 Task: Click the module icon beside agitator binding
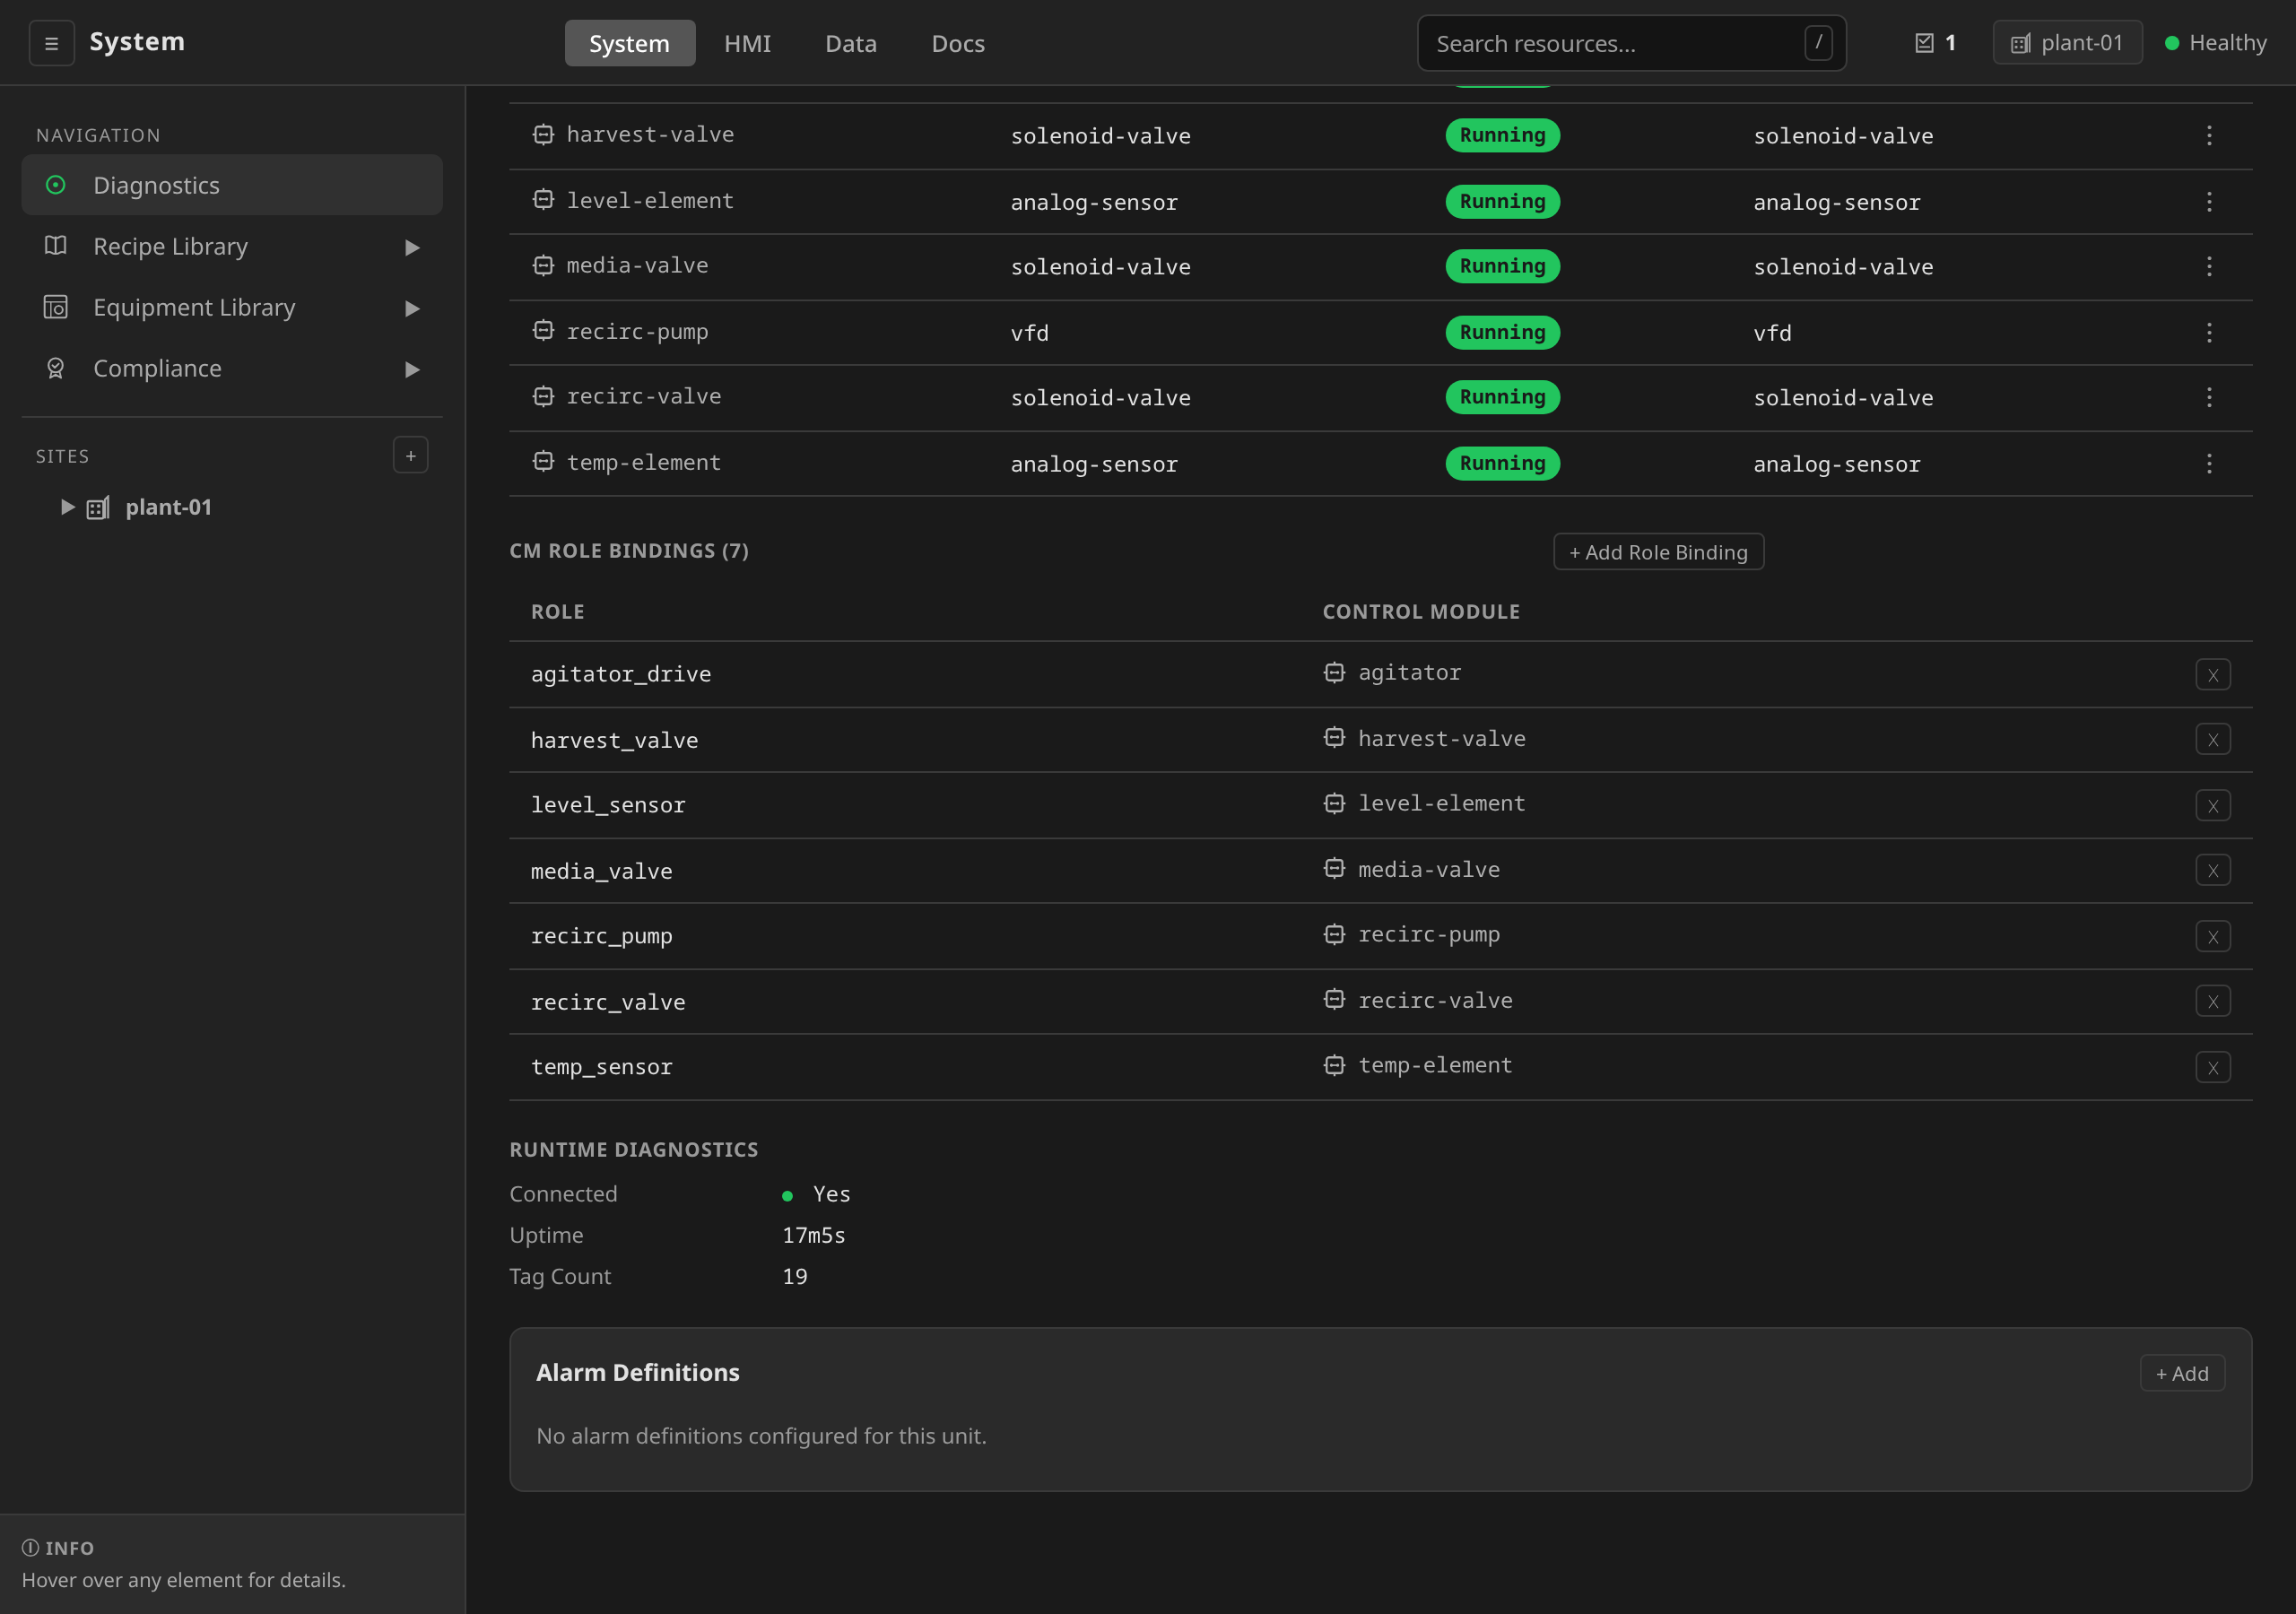pyautogui.click(x=1334, y=672)
